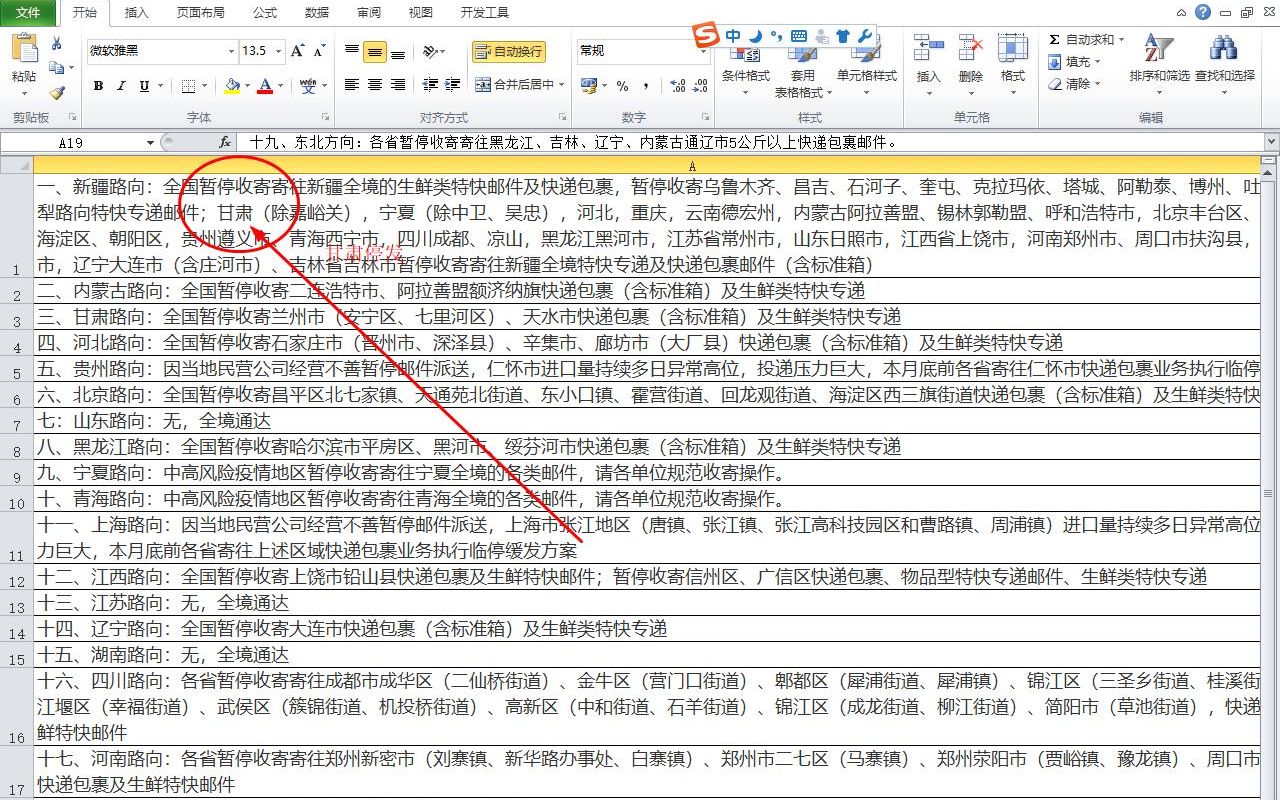Apply top vertical alignment
Image resolution: width=1280 pixels, height=800 pixels.
point(352,51)
